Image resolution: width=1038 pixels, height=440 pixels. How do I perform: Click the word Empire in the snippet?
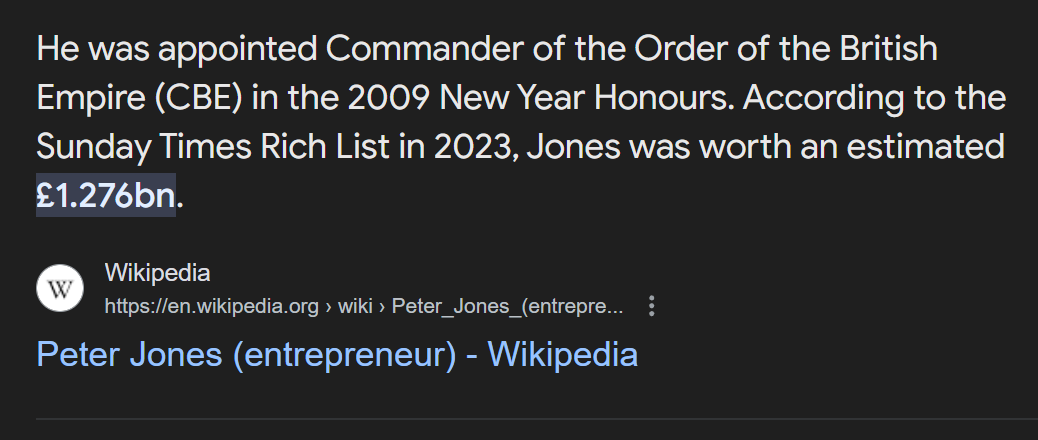pos(91,98)
